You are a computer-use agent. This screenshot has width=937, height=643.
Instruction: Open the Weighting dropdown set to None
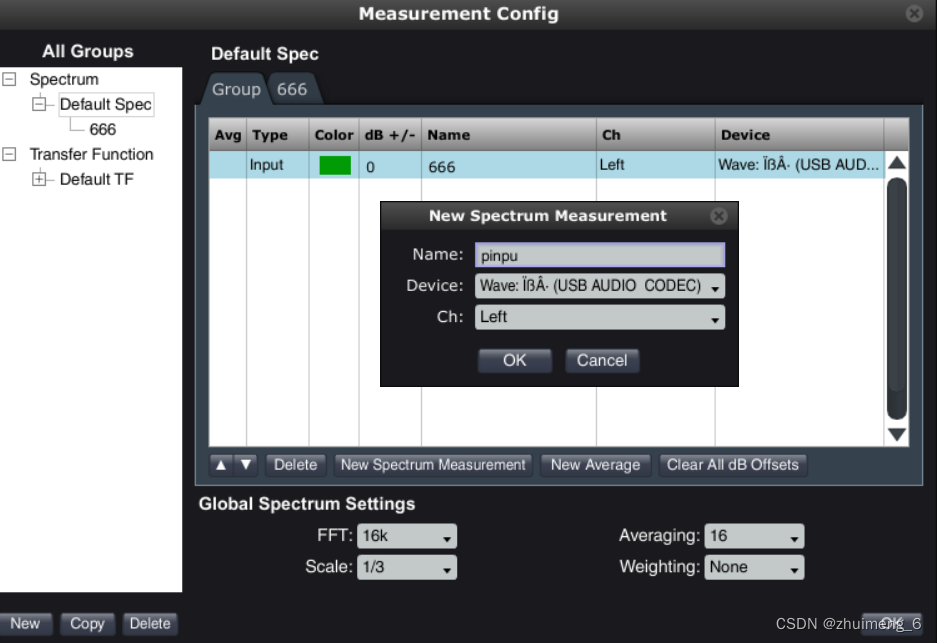[x=754, y=567]
